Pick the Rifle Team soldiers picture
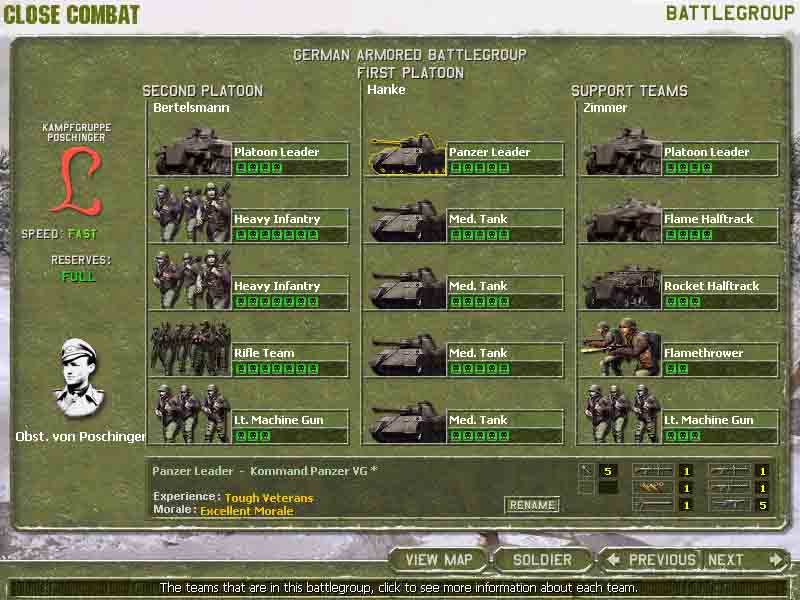 (x=191, y=348)
